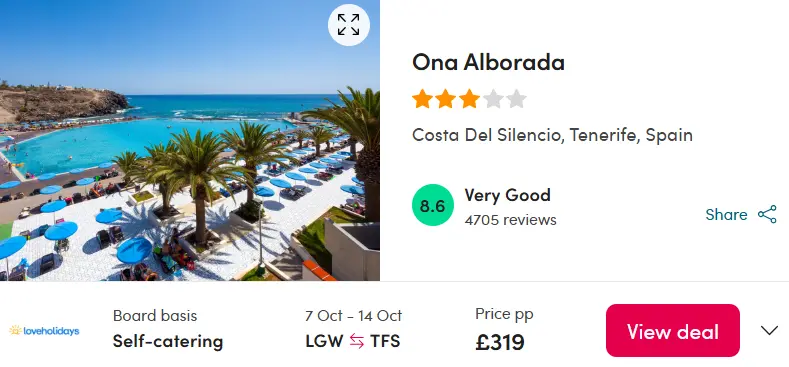Click the fourth grey rating star

(x=493, y=99)
